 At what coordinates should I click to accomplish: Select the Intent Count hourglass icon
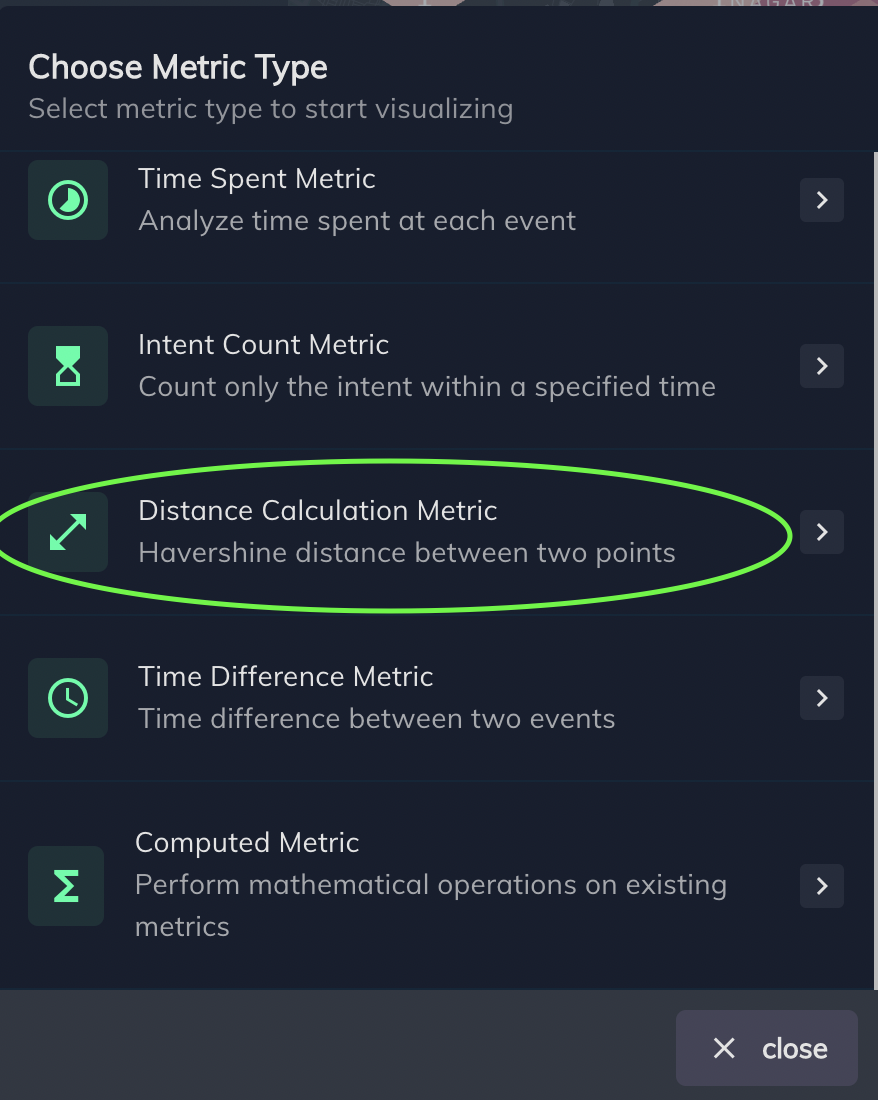coord(68,365)
